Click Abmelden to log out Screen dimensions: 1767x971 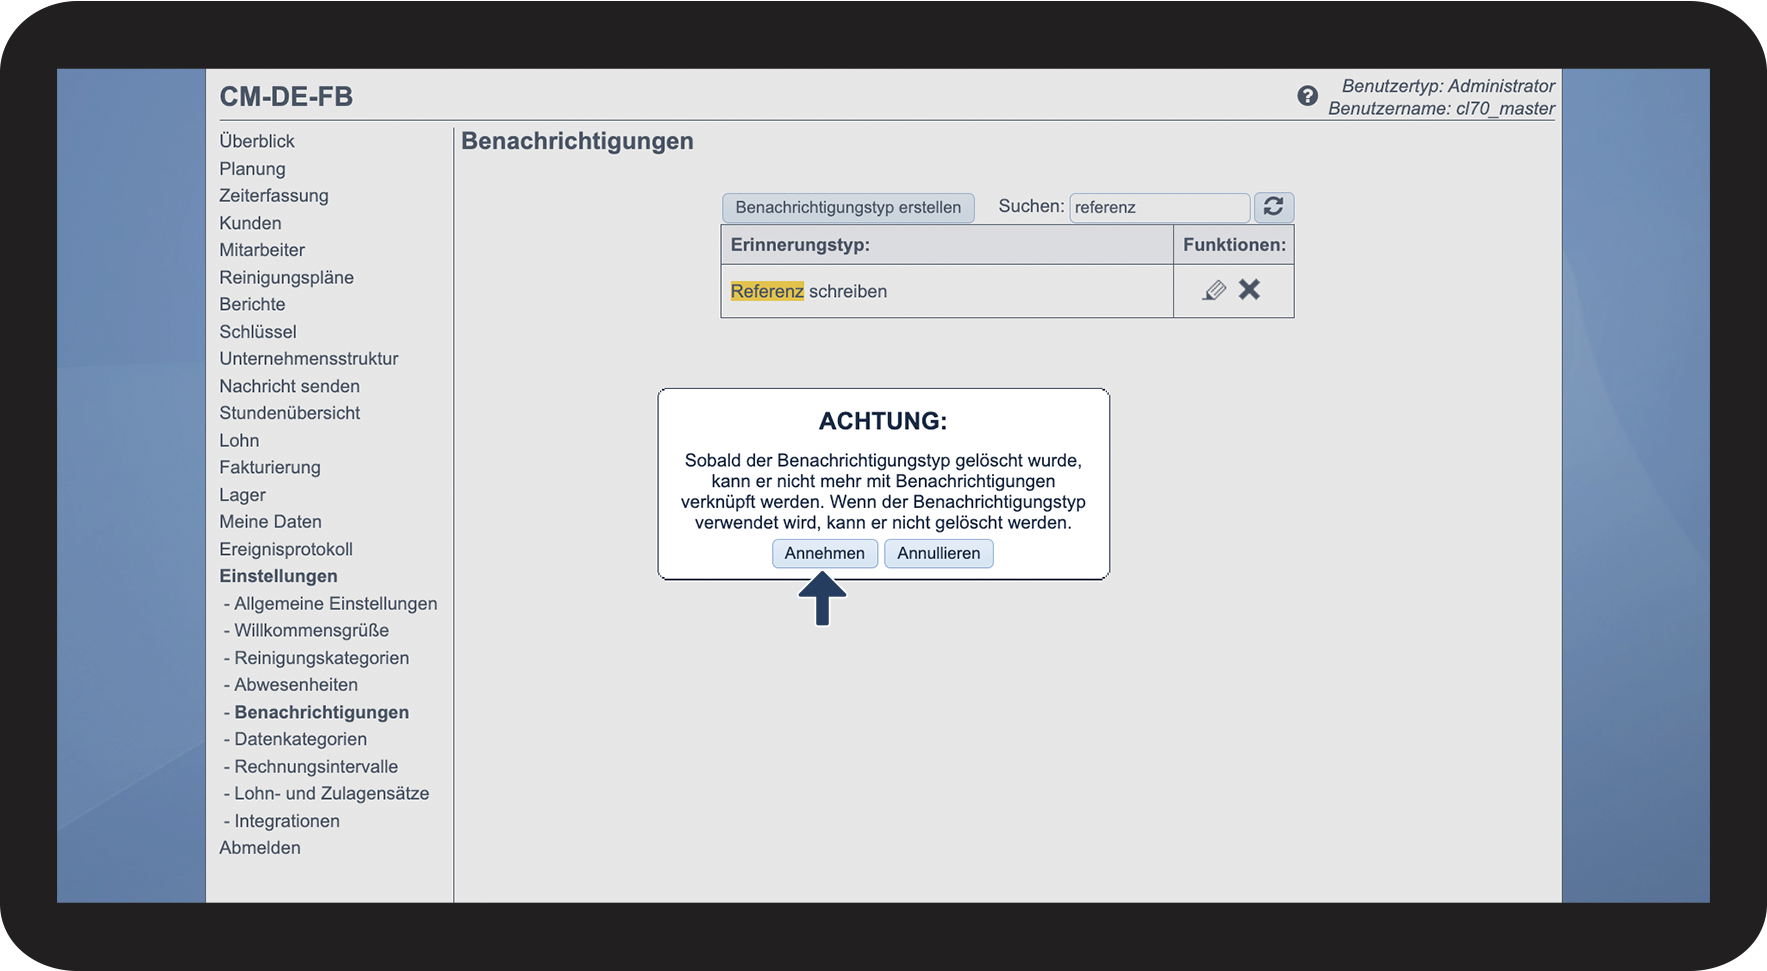(x=260, y=847)
